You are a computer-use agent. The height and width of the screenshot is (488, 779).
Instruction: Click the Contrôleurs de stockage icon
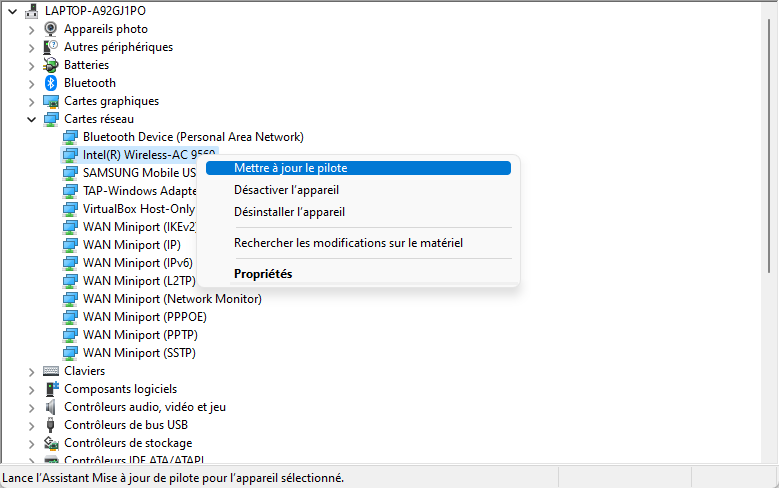pyautogui.click(x=51, y=443)
